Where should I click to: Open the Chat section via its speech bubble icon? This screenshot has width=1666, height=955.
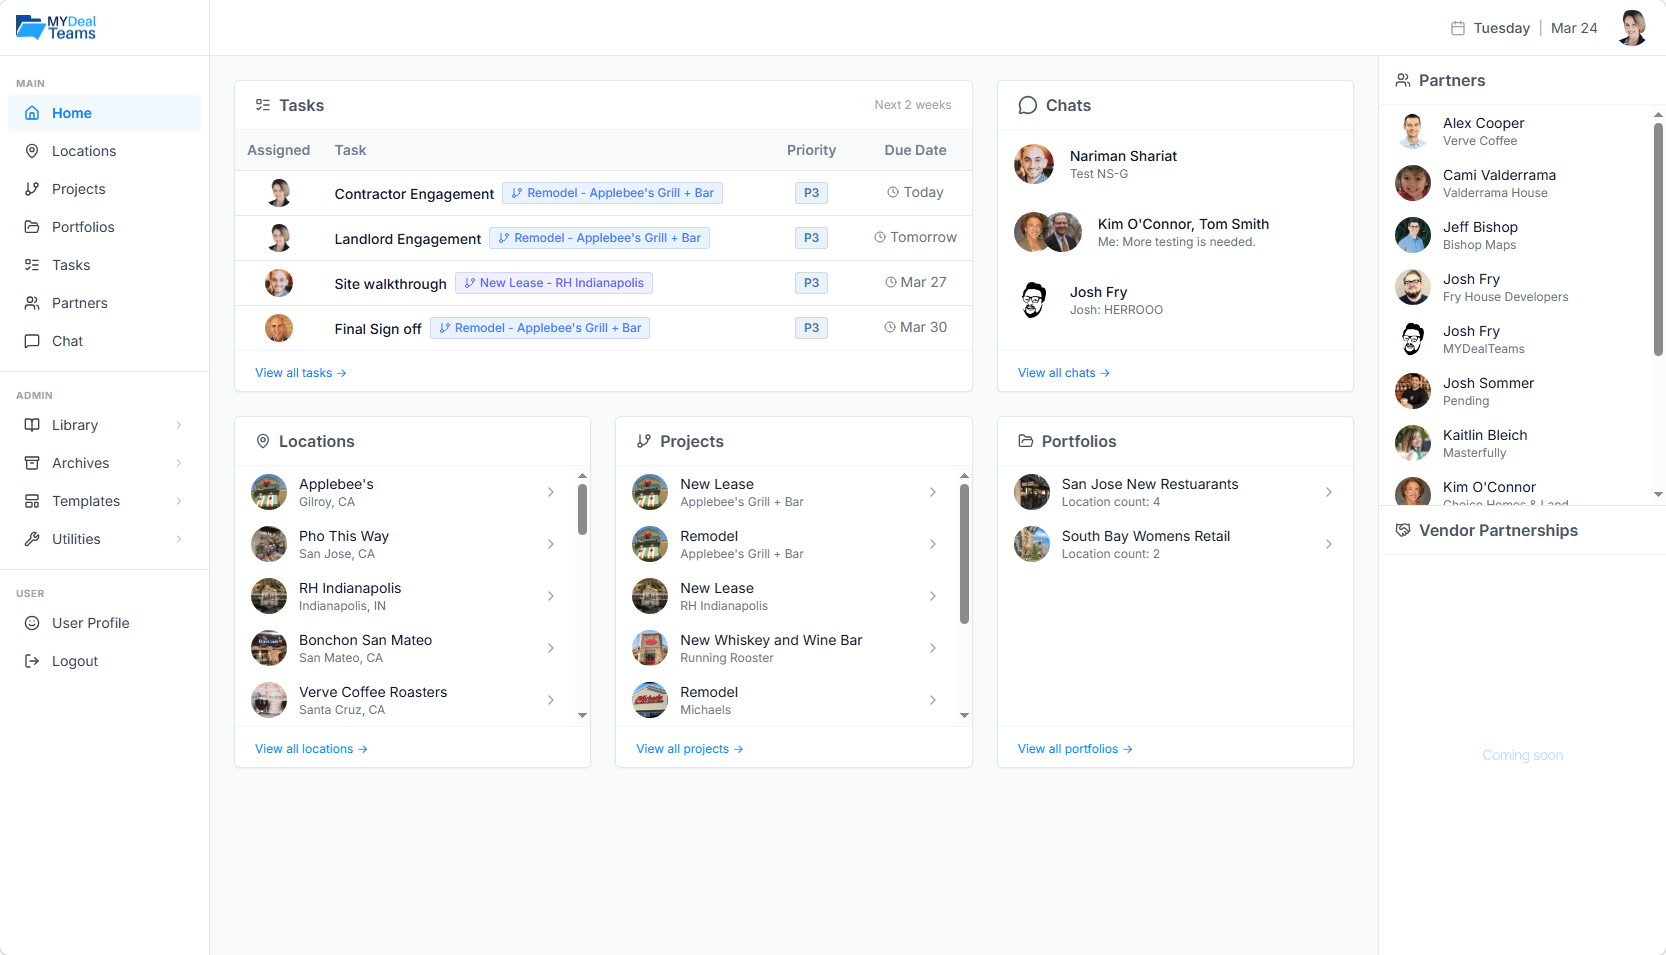pyautogui.click(x=33, y=341)
